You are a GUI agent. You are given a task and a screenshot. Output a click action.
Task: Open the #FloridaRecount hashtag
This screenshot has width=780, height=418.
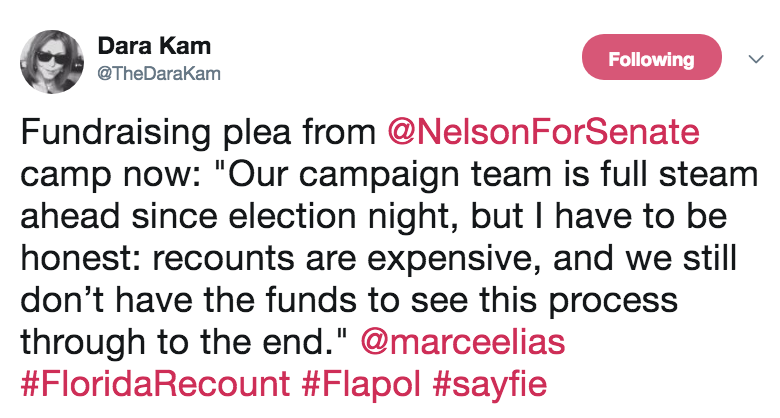coord(155,384)
